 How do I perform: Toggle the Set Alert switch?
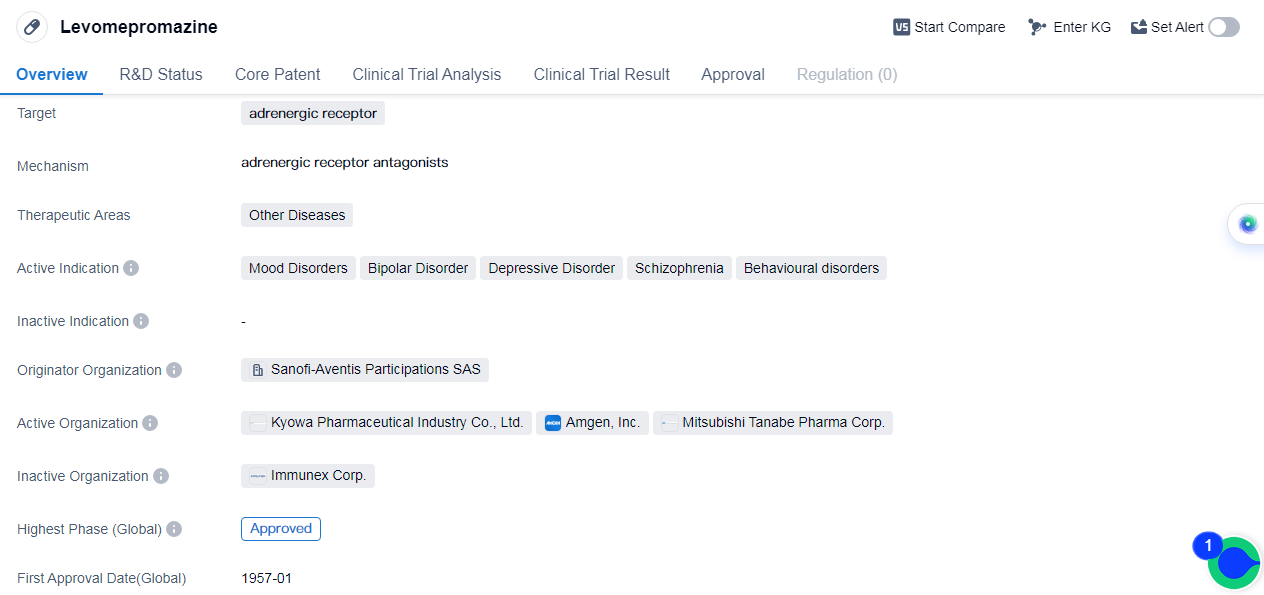point(1223,27)
